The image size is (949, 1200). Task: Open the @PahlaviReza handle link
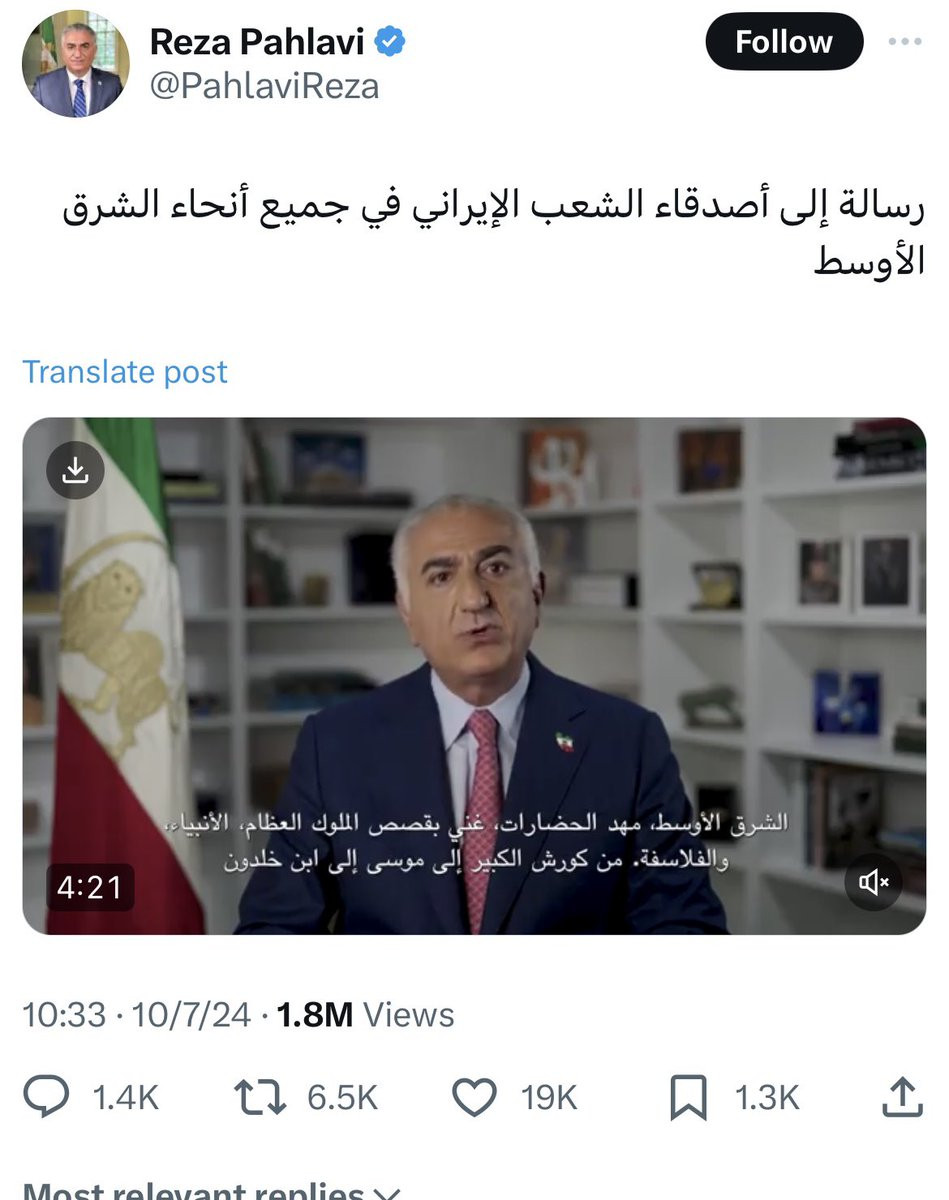[264, 86]
